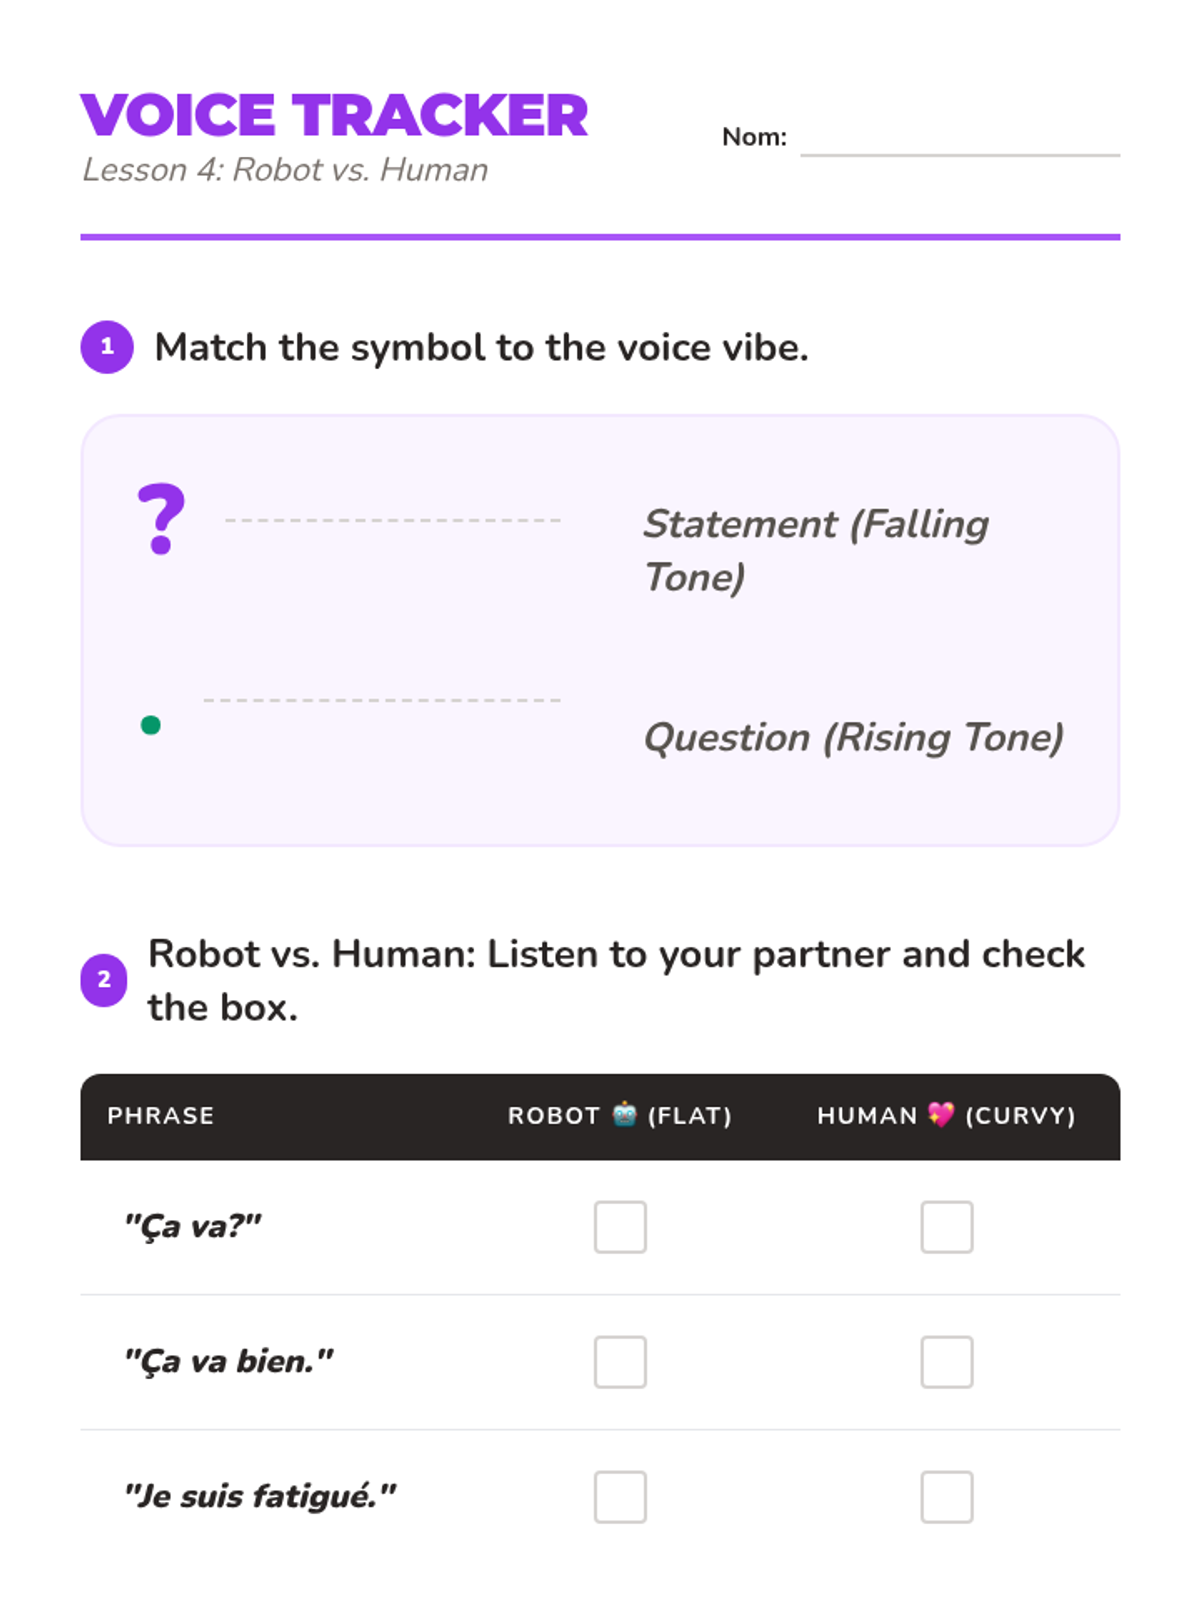Select the "Question (Rising Tone)" option

852,738
